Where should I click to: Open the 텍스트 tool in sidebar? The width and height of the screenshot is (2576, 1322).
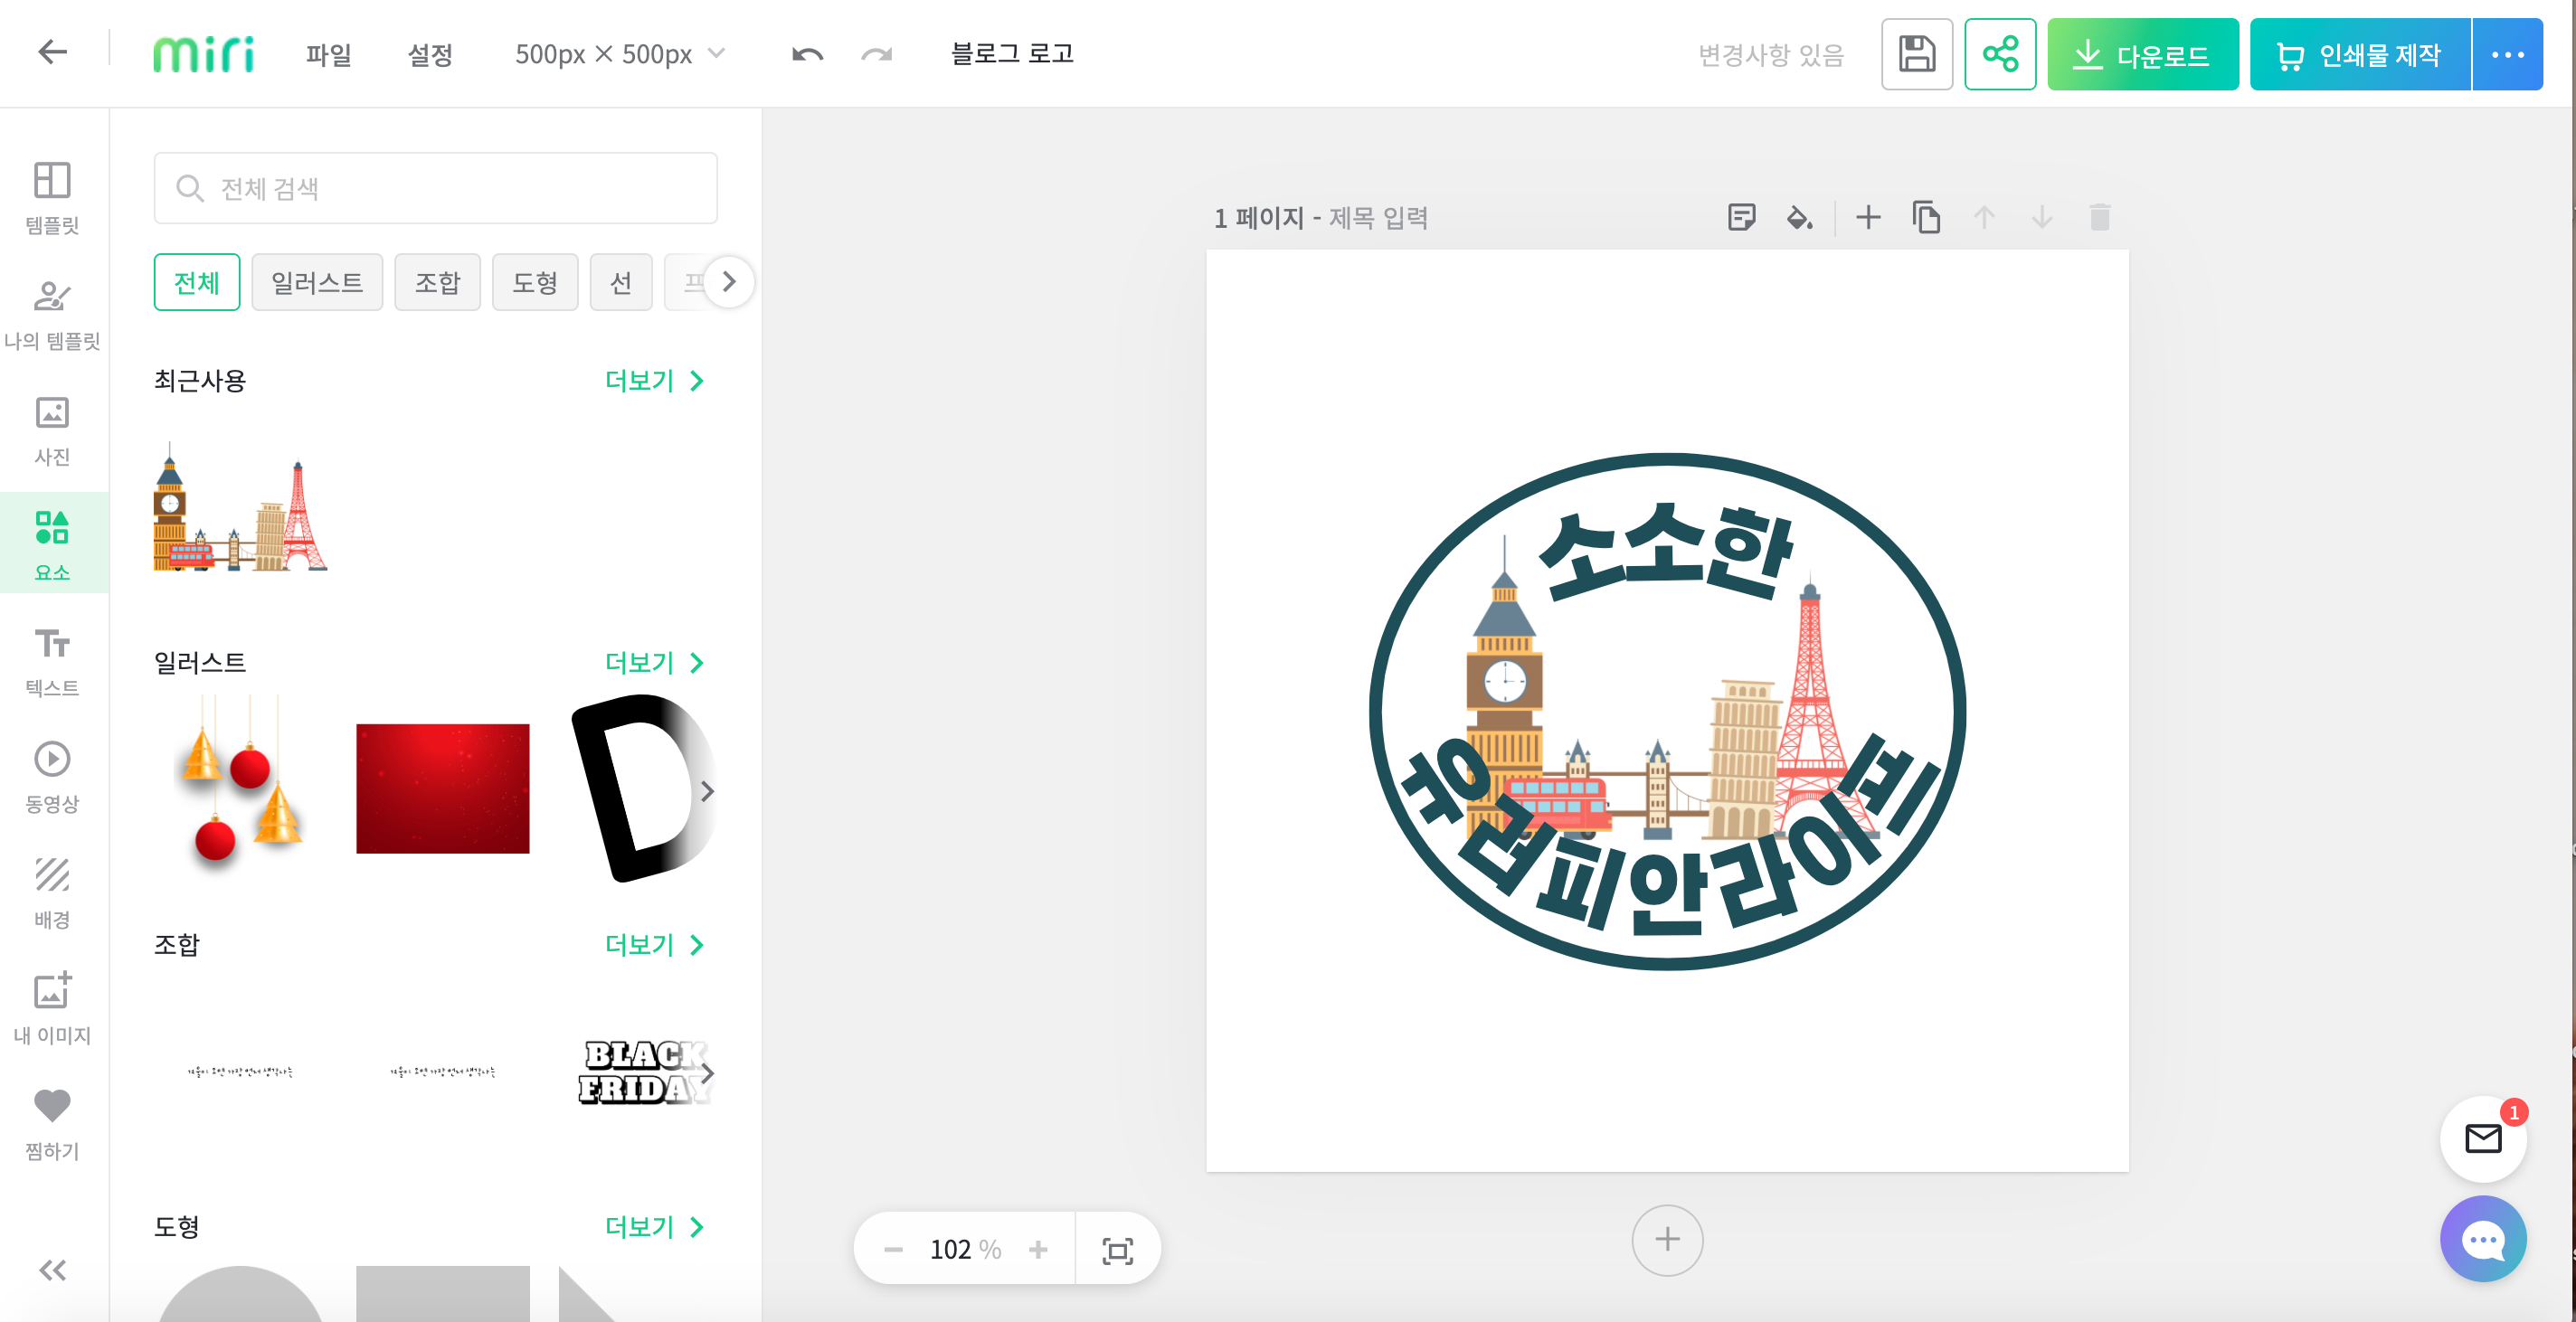click(52, 659)
